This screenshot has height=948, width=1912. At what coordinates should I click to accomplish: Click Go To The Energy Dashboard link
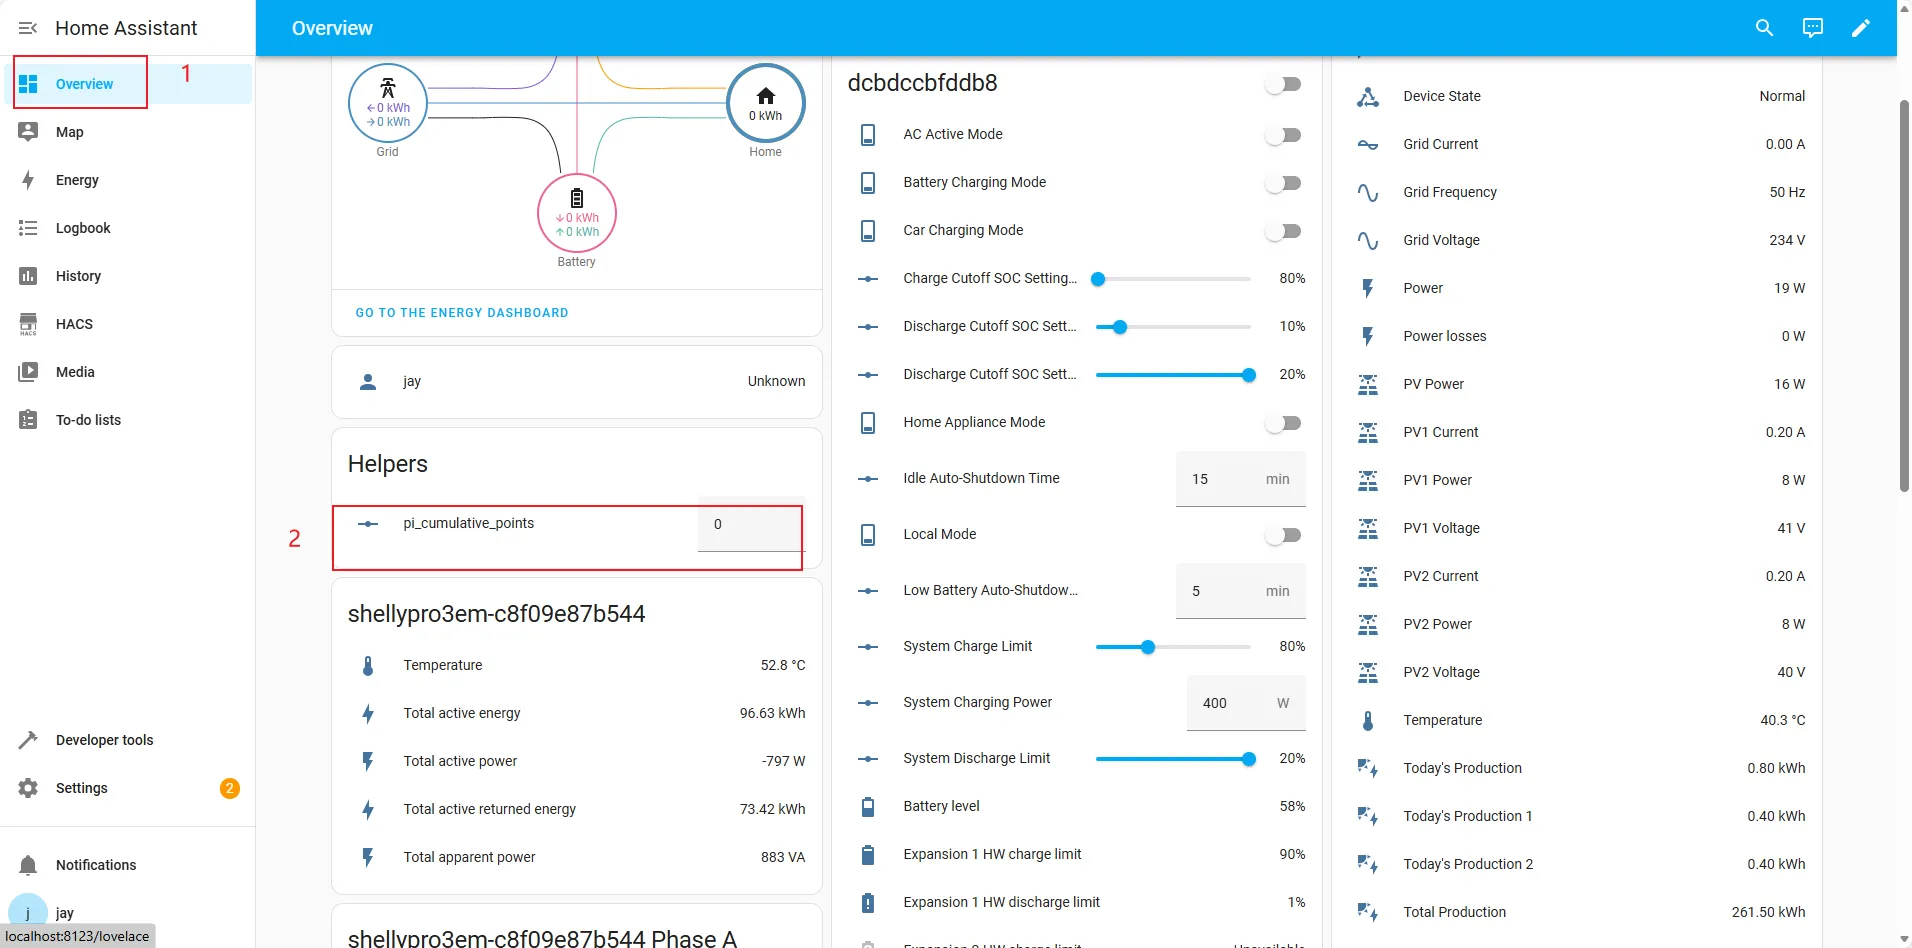(x=462, y=313)
